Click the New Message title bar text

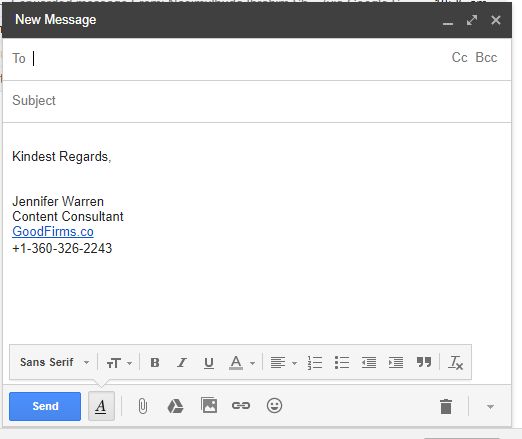56,20
